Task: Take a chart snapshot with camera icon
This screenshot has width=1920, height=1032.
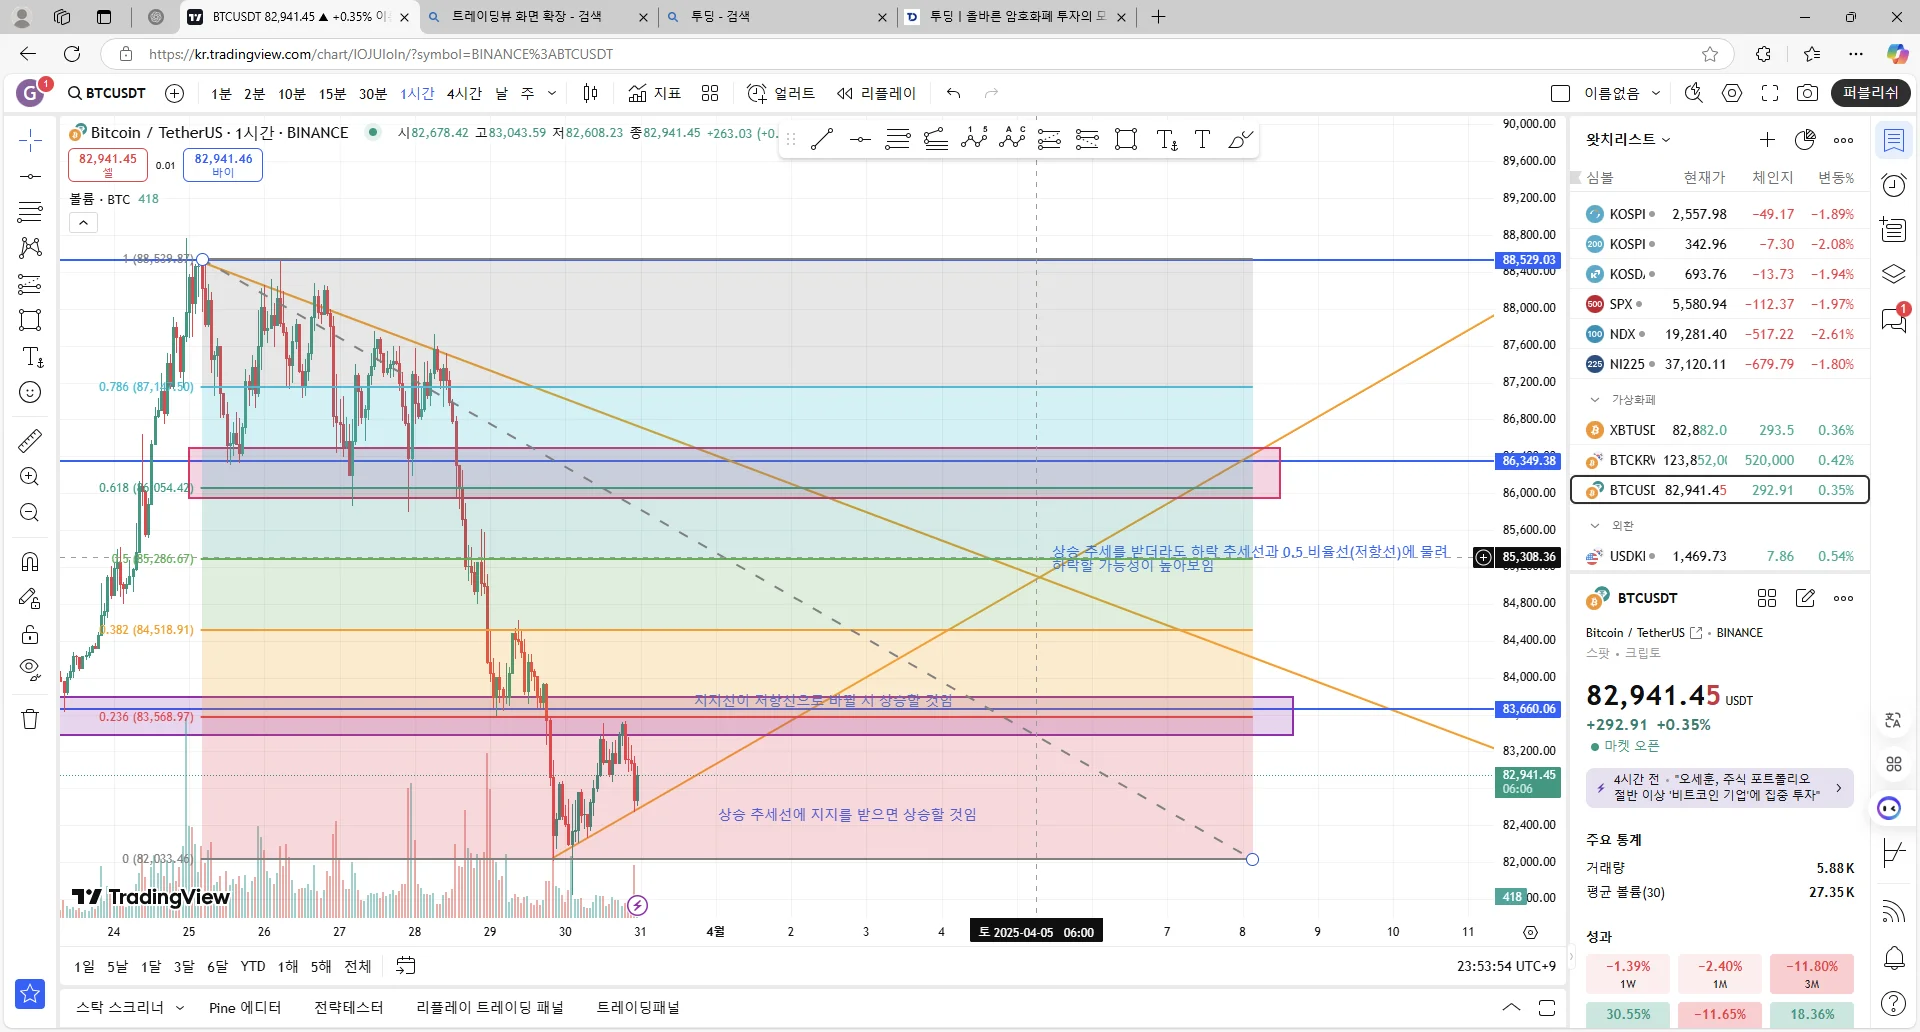Action: click(x=1807, y=93)
